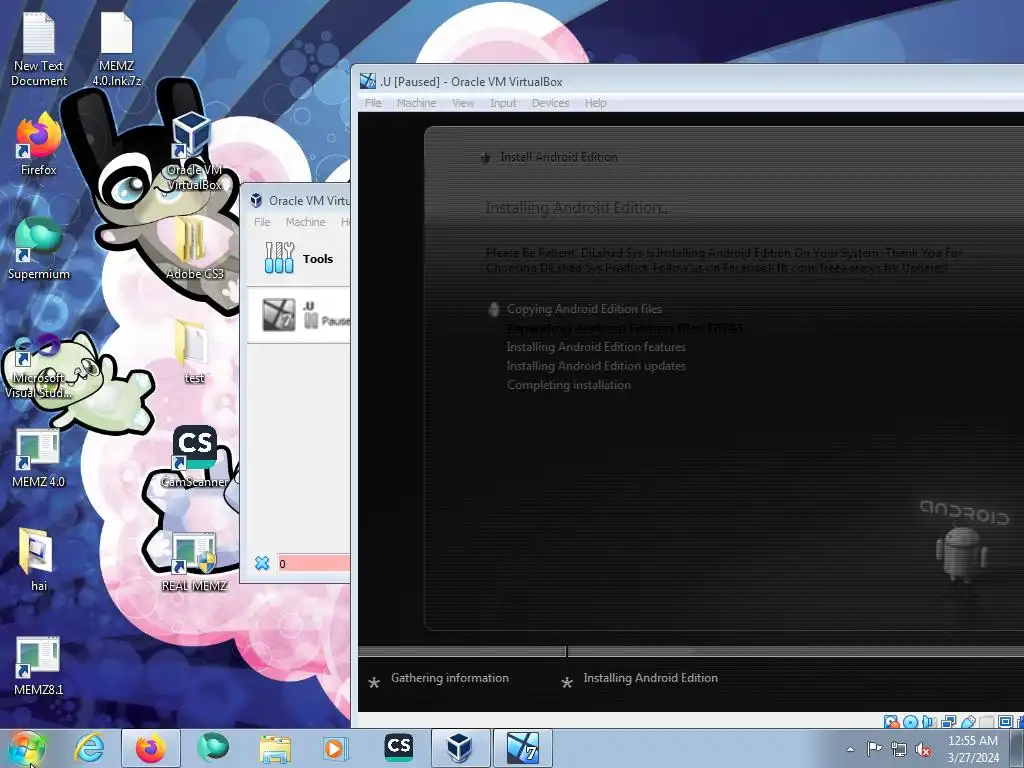The width and height of the screenshot is (1024, 768).
Task: Select the .U paused VM thumbnail
Action: (x=278, y=314)
